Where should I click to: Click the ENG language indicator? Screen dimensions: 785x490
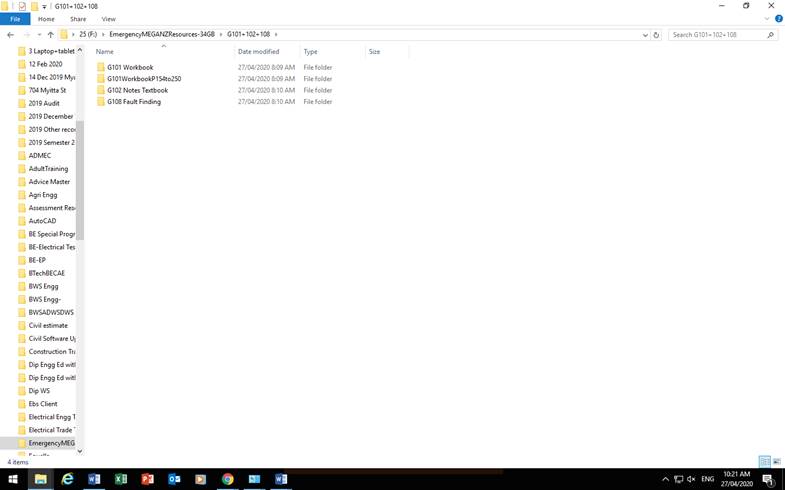coord(707,479)
